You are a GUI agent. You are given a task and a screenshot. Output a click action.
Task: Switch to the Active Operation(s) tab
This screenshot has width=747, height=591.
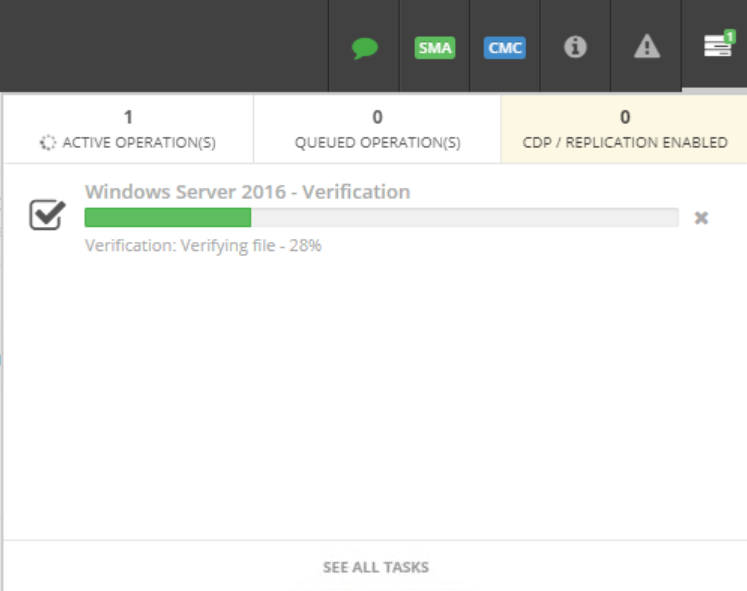pyautogui.click(x=128, y=130)
